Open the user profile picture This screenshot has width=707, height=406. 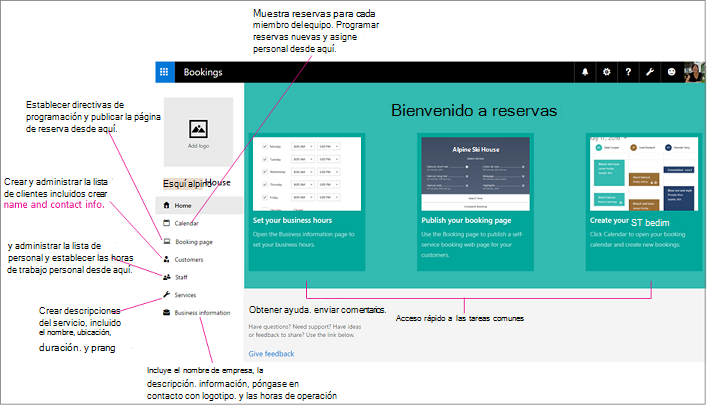690,72
